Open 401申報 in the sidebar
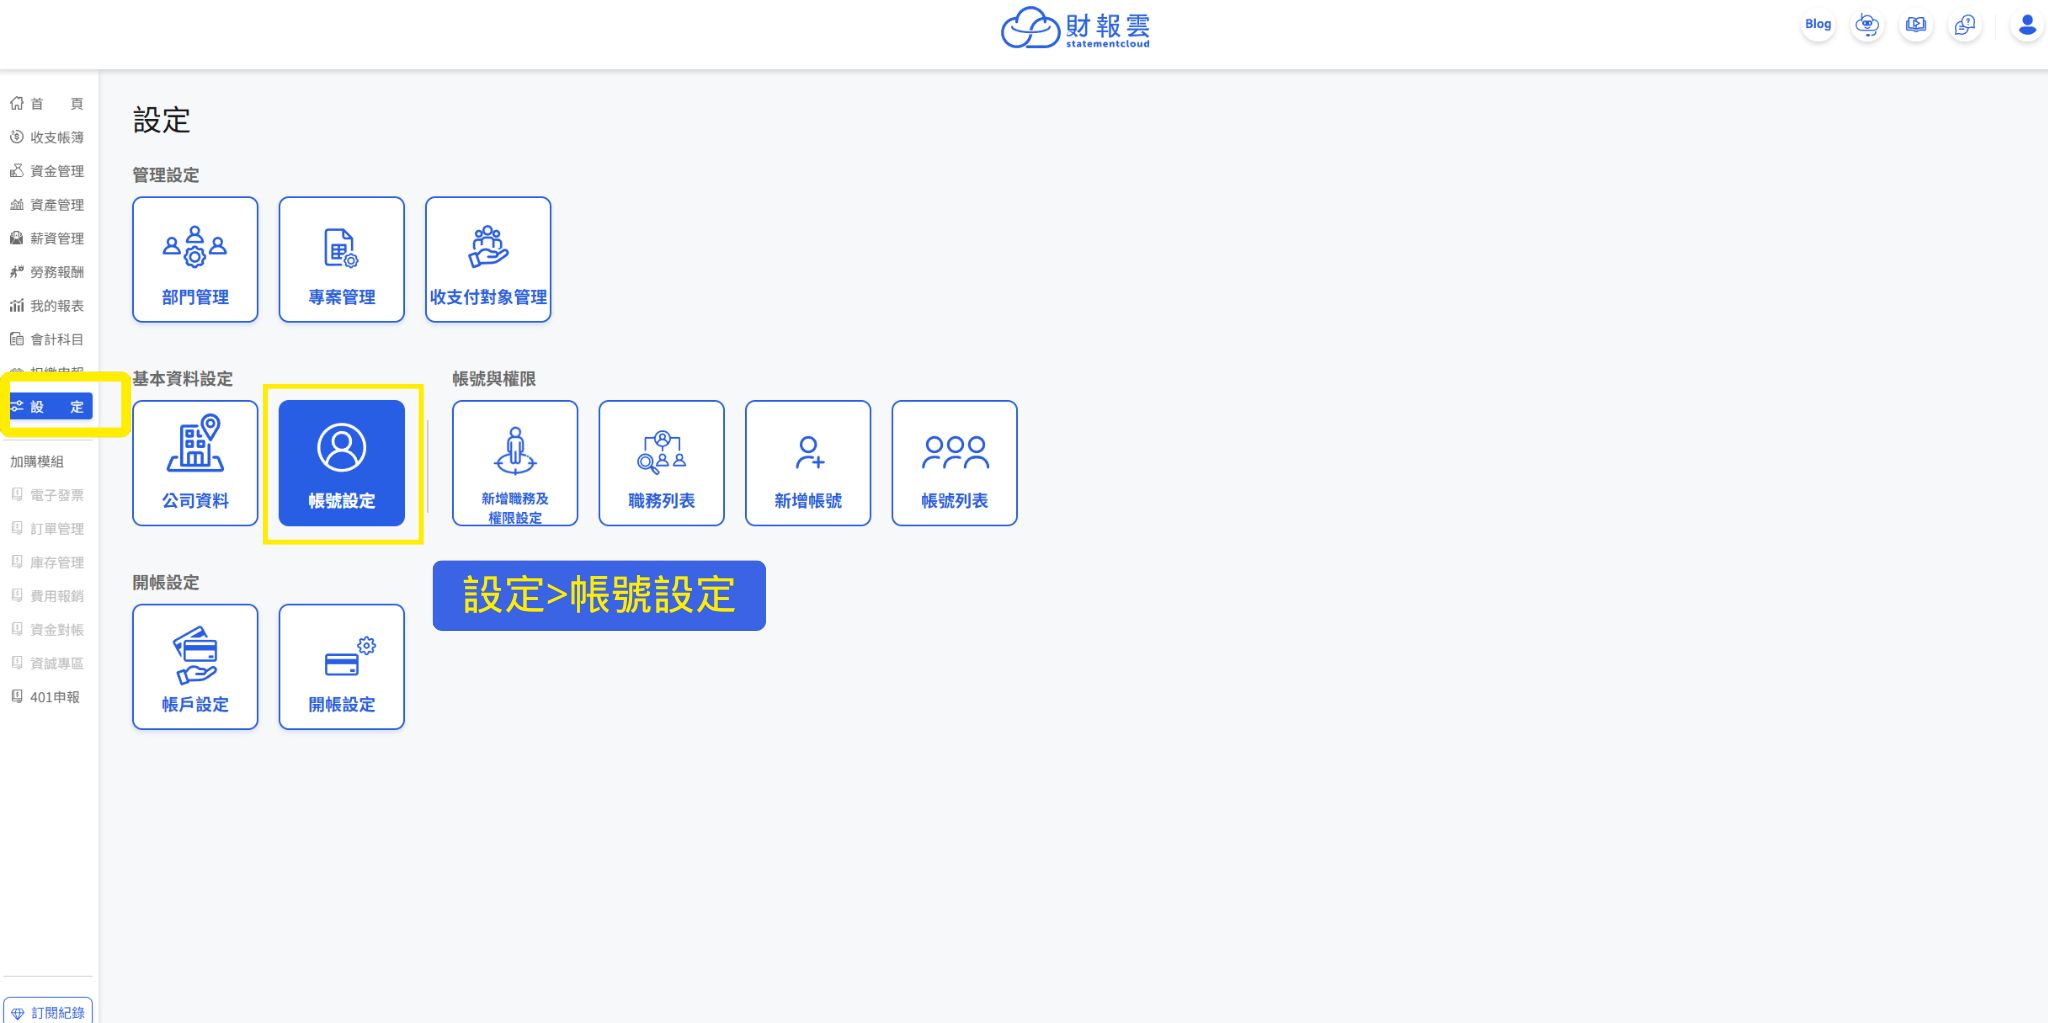The image size is (2048, 1023). (47, 697)
